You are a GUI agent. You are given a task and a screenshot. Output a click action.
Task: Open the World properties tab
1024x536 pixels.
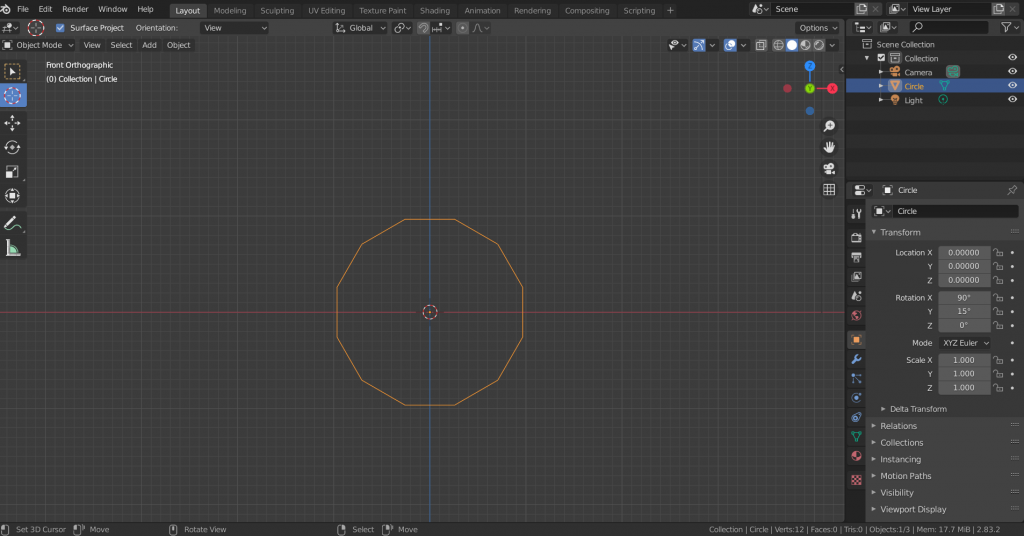coord(856,315)
